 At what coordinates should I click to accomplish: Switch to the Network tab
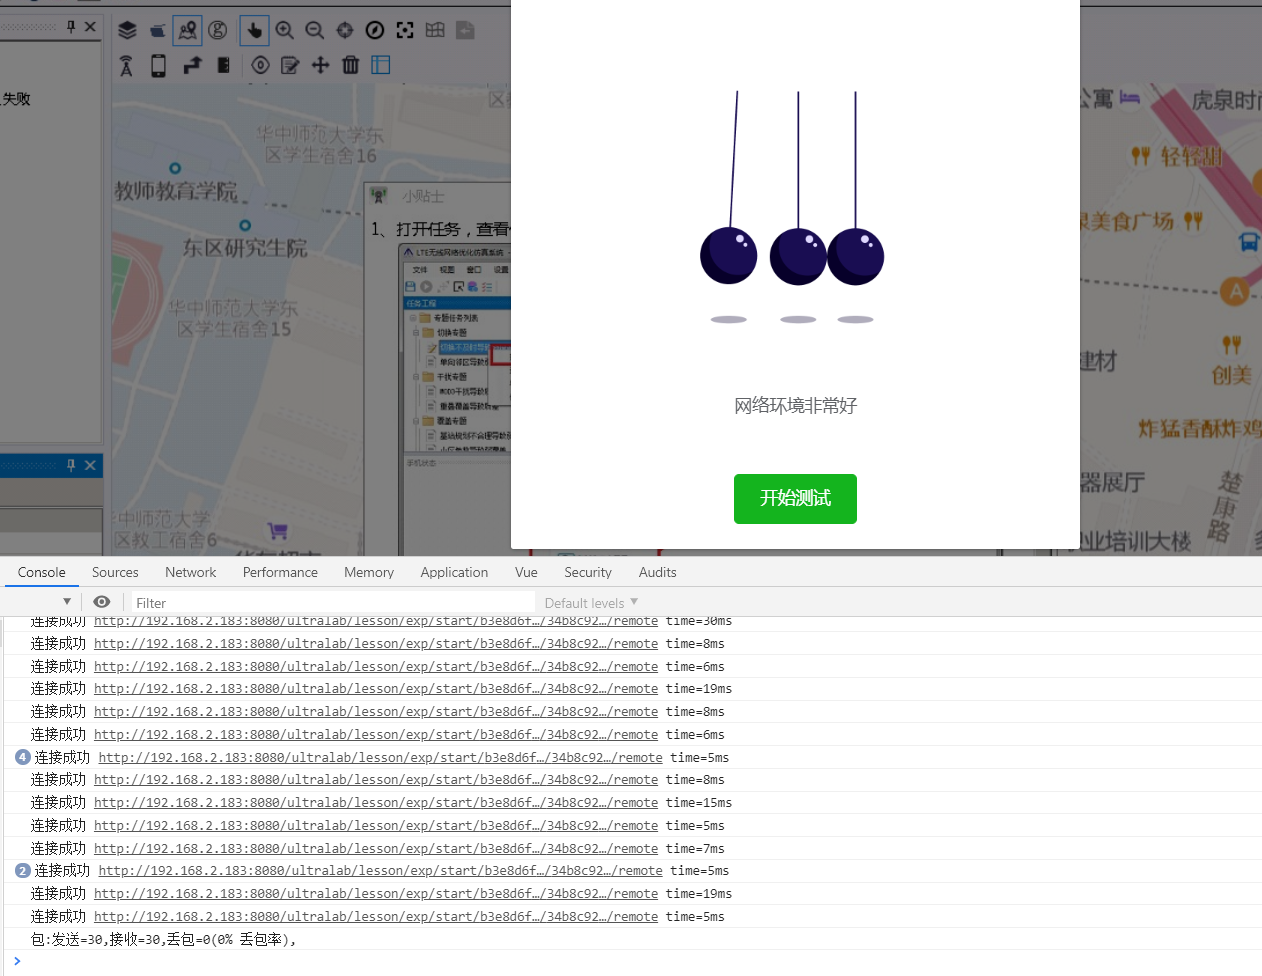pyautogui.click(x=190, y=572)
